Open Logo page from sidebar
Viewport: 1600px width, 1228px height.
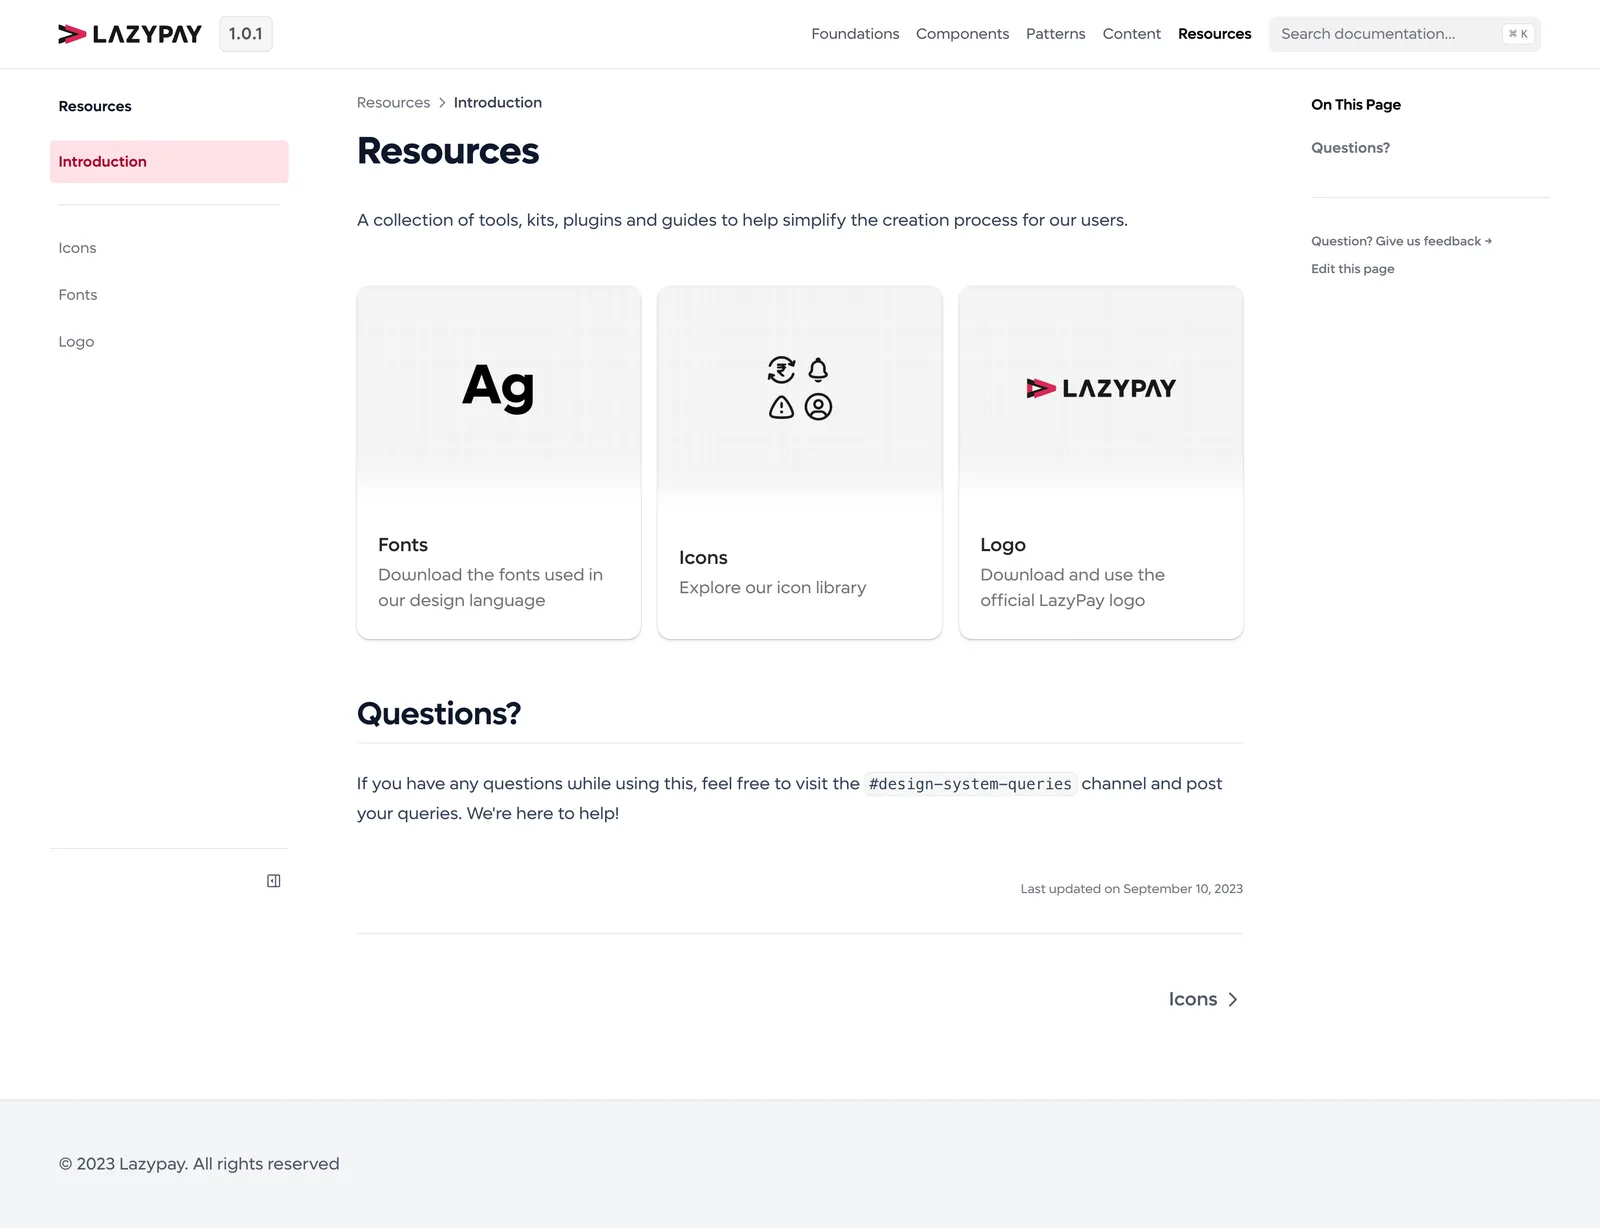(76, 342)
